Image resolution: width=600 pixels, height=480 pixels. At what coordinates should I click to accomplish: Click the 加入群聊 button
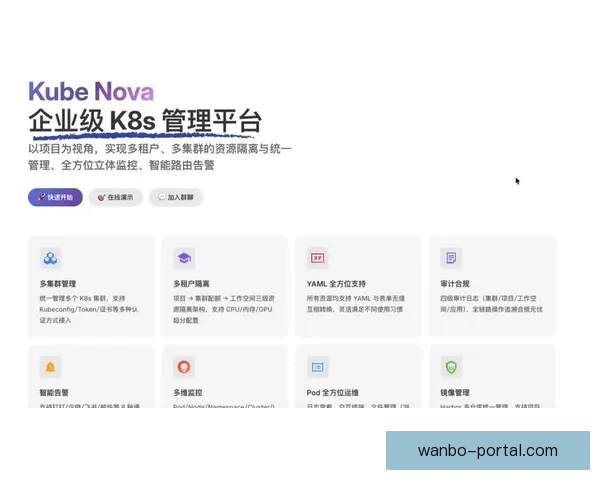(176, 197)
